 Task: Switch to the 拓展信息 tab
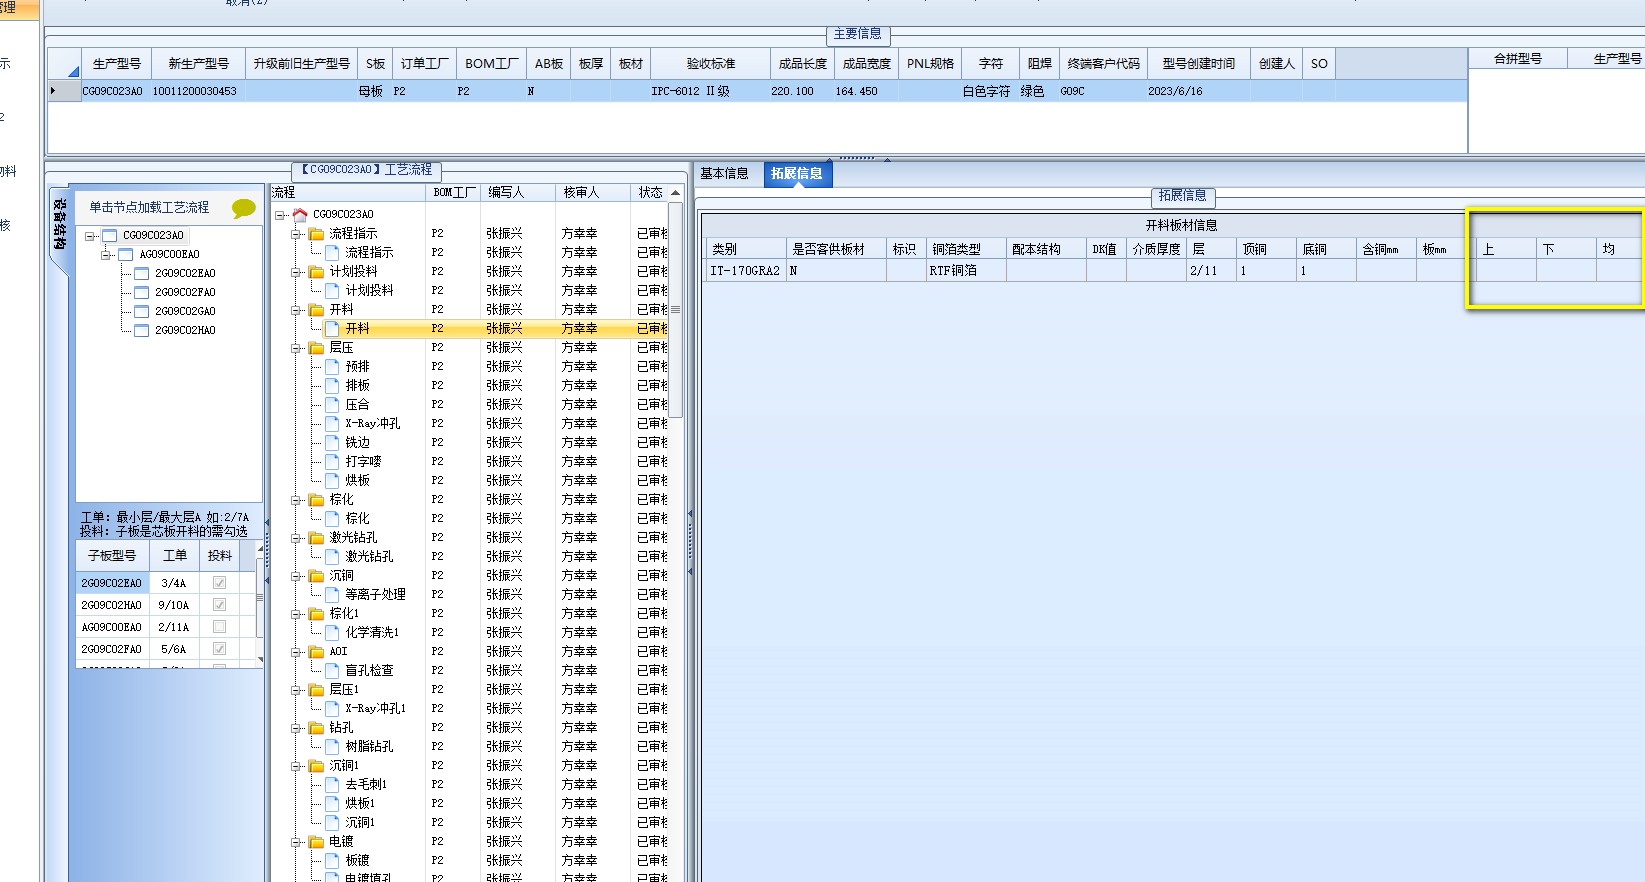(x=797, y=173)
